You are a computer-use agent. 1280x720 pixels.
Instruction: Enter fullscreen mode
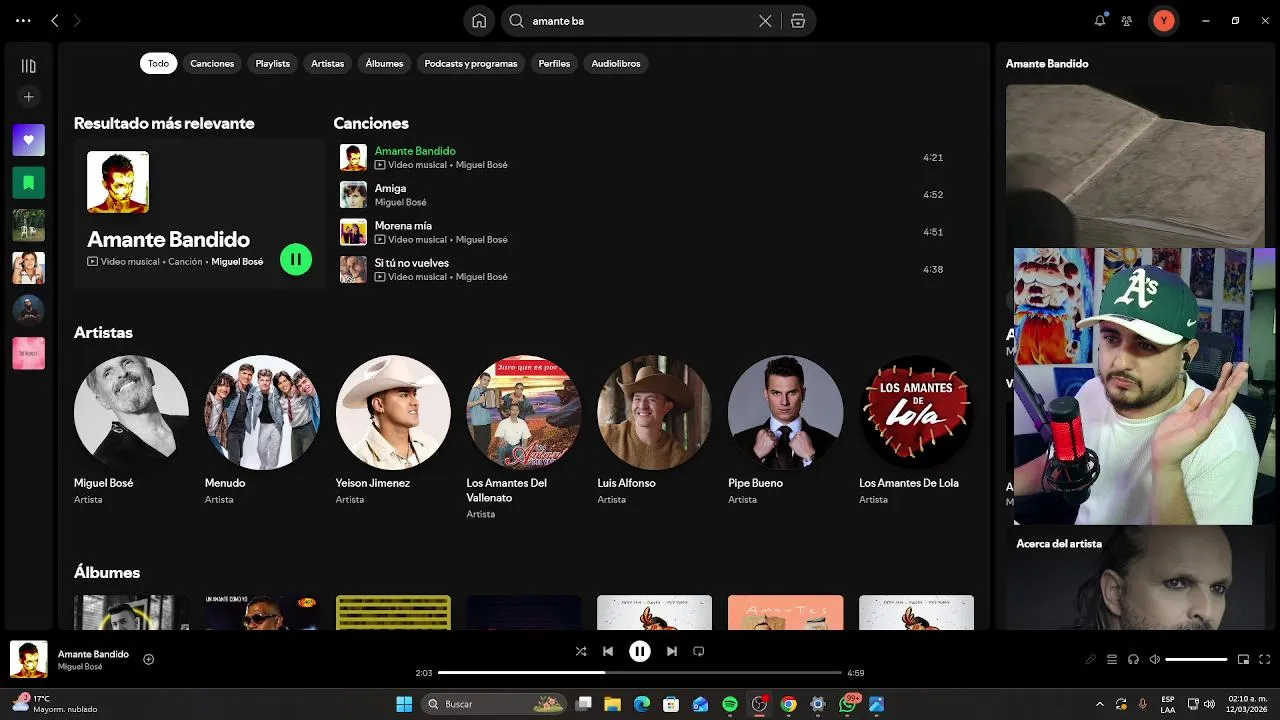pos(1264,659)
